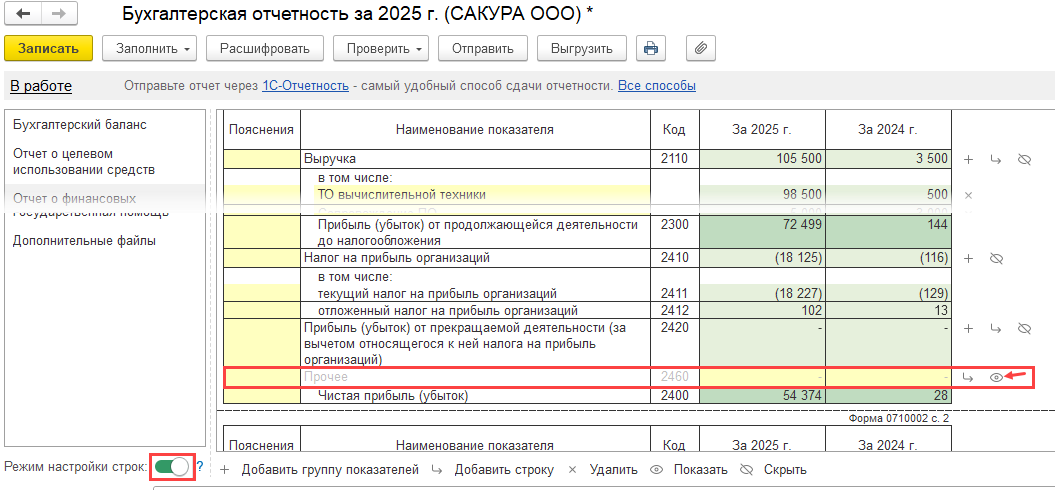Delete the ТО вычислительной техники row via the x icon
Viewport: 1055px width, 490px height.
tap(967, 194)
